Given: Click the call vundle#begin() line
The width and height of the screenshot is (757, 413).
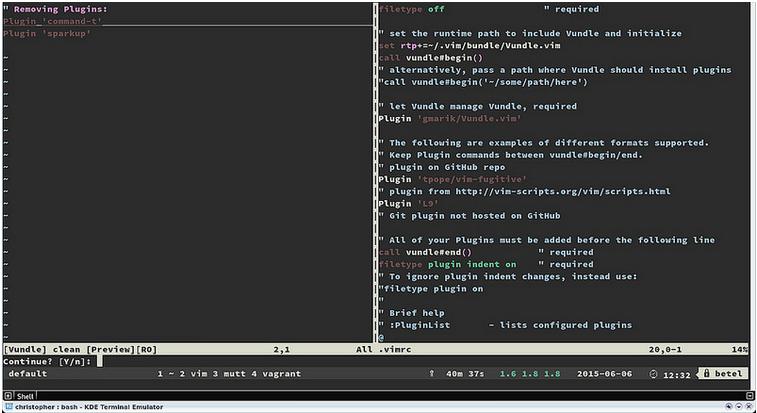Looking at the screenshot, I should tap(431, 57).
